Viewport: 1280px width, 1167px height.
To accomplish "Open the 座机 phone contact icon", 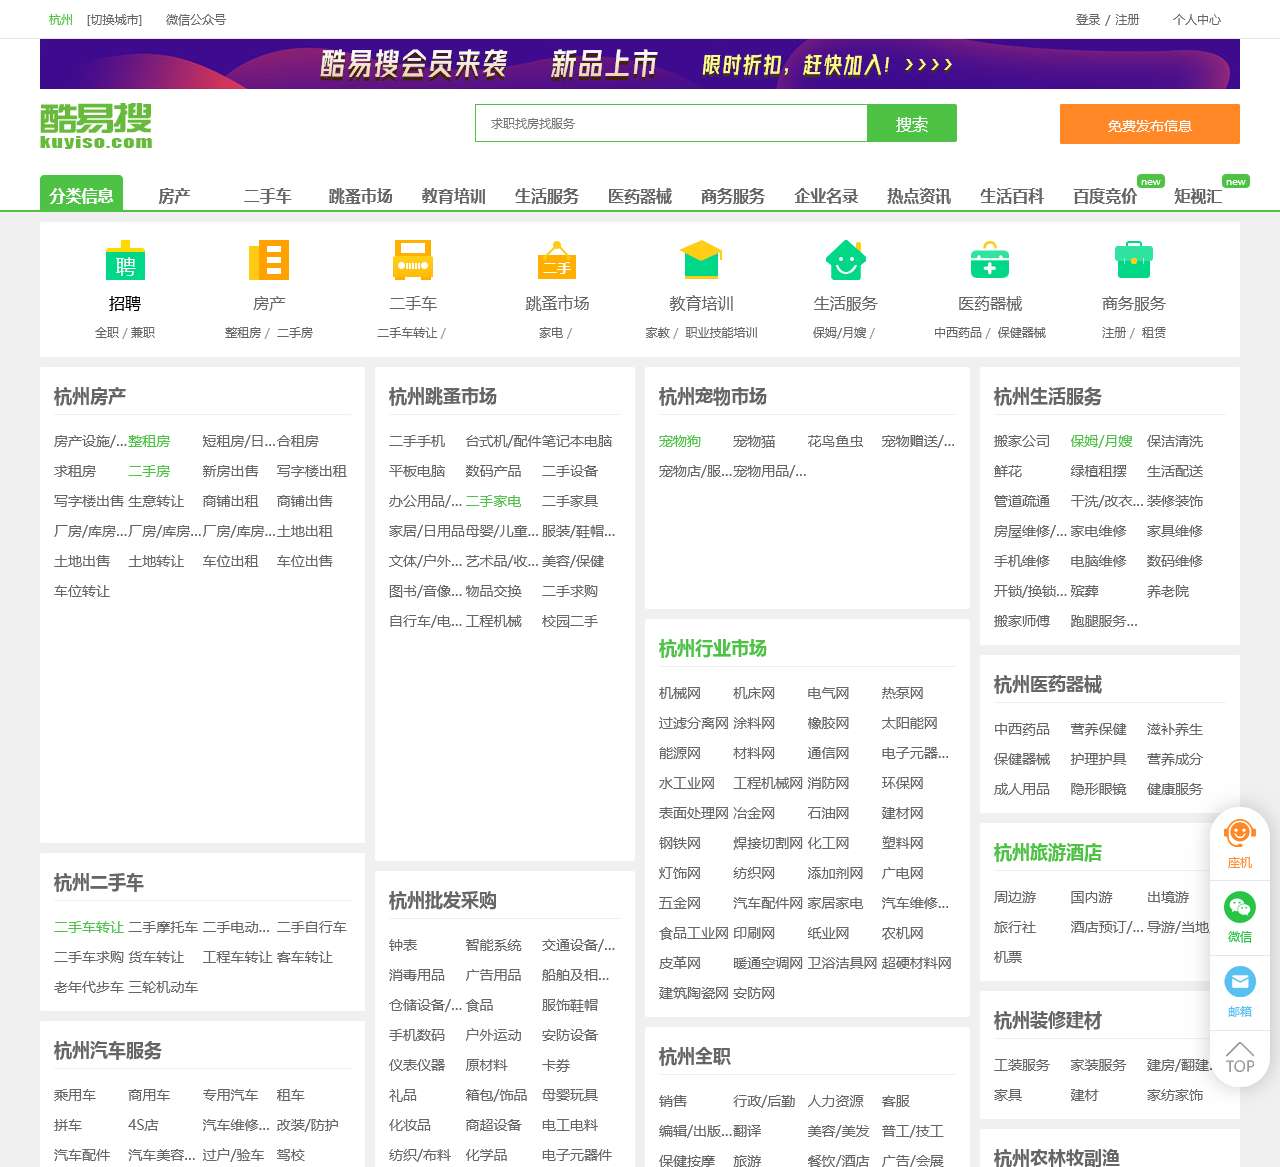I will 1239,836.
